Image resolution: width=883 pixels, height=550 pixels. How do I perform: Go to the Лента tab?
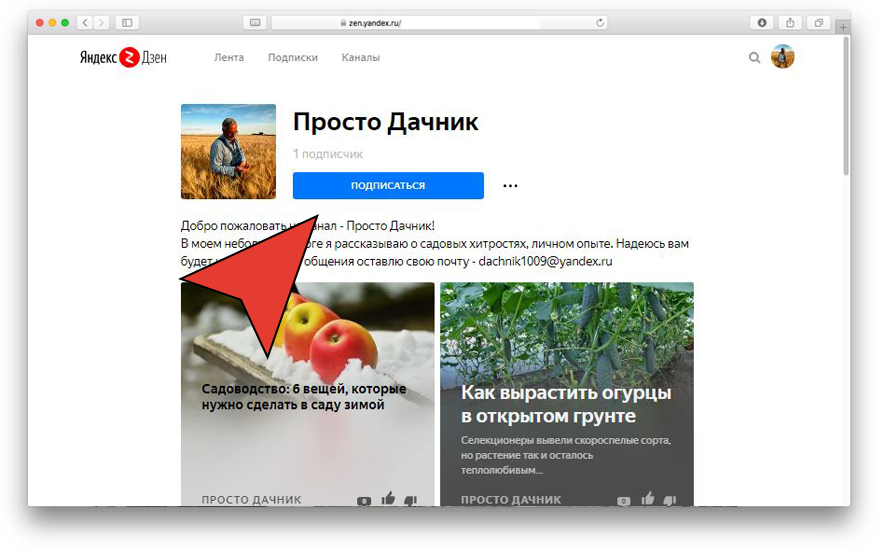(229, 57)
